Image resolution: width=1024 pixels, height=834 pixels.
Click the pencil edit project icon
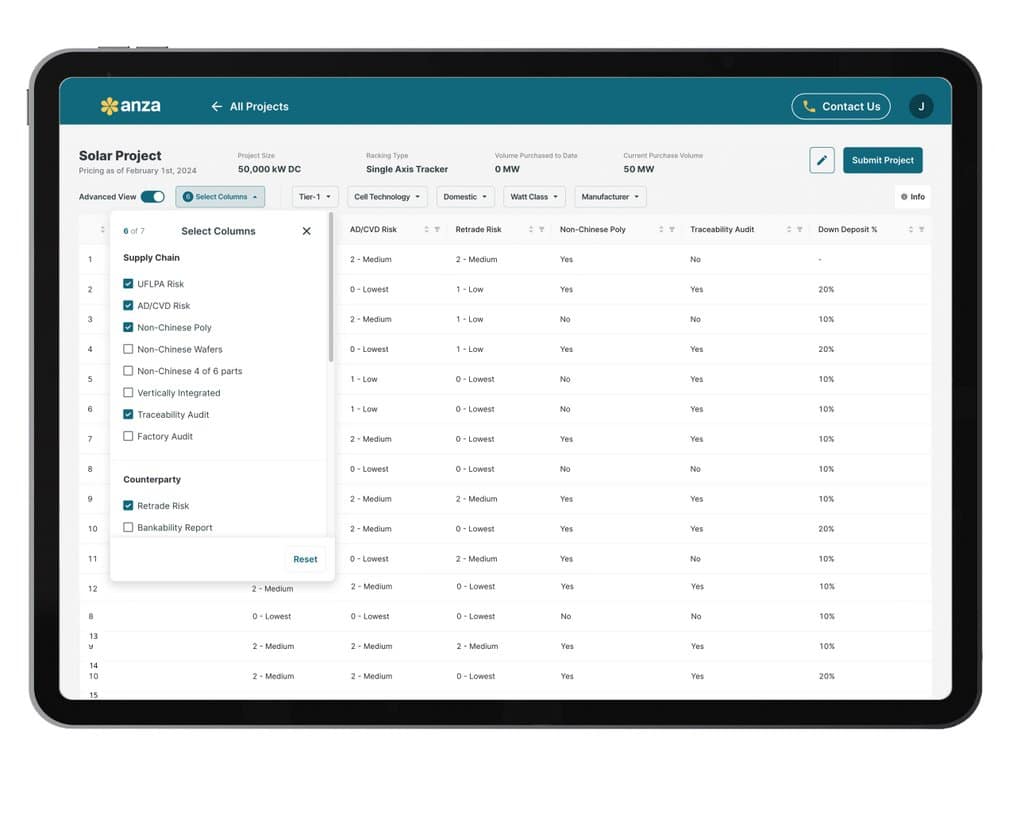[x=821, y=160]
